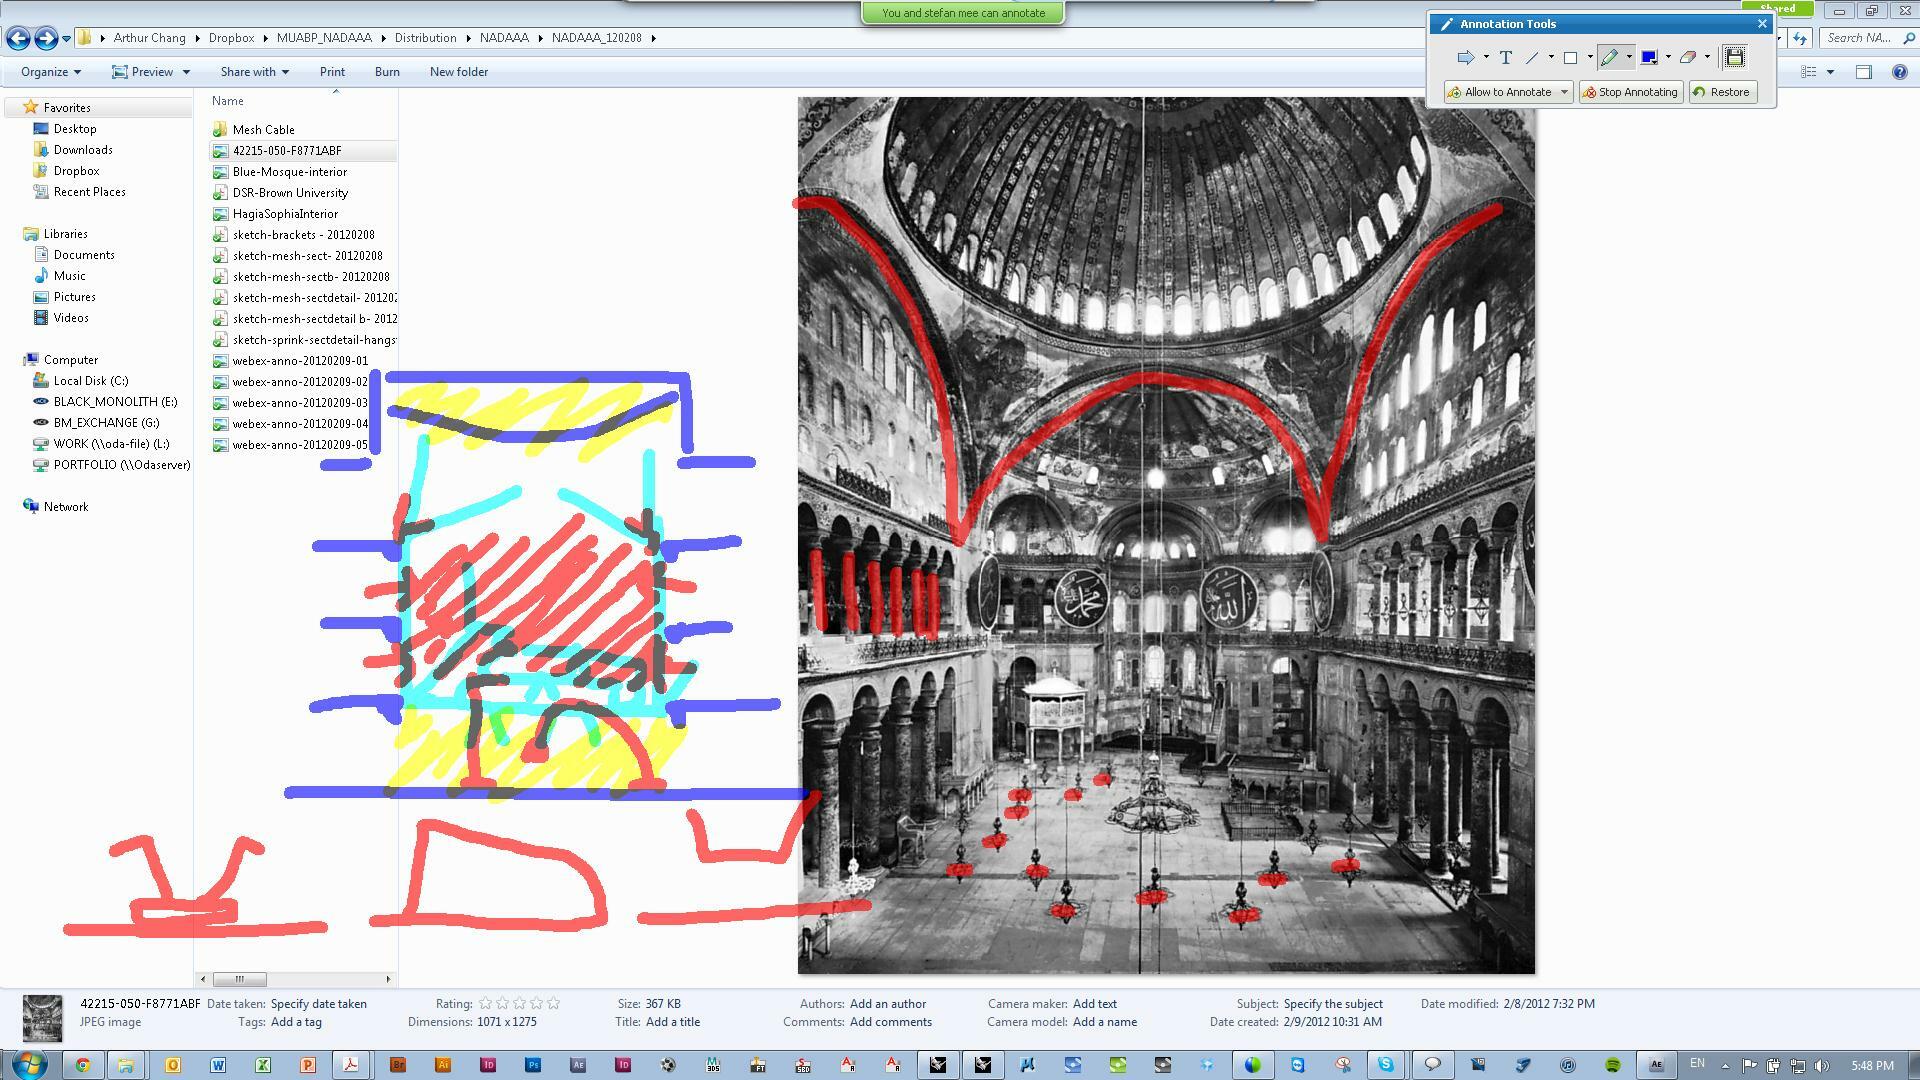Screen dimensions: 1920x1080
Task: Select file sketch-brackets - 20120208
Action: click(x=303, y=235)
